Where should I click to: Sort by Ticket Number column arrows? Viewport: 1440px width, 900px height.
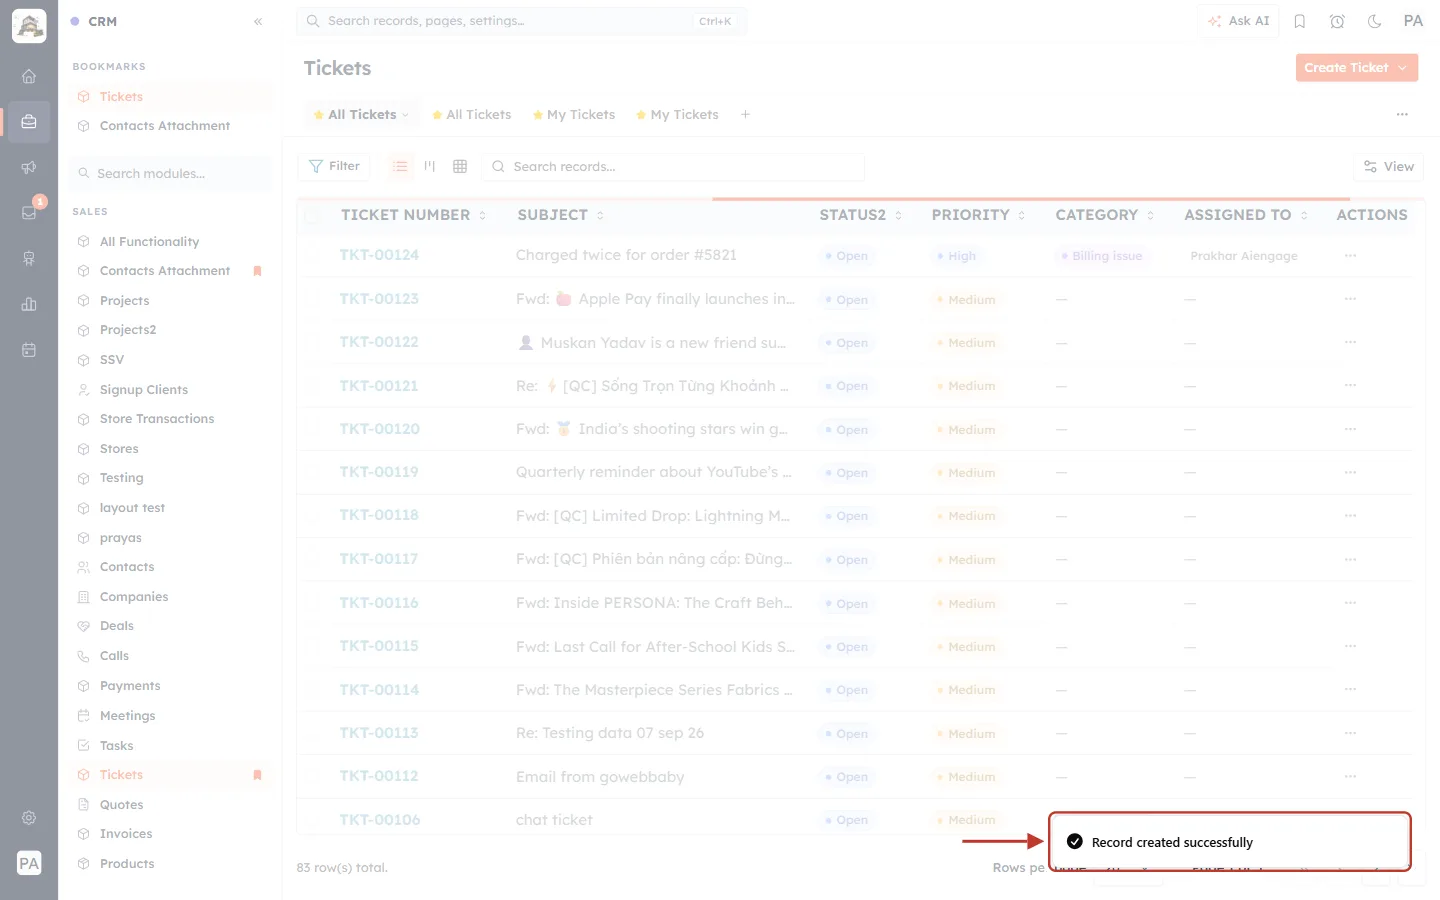482,215
